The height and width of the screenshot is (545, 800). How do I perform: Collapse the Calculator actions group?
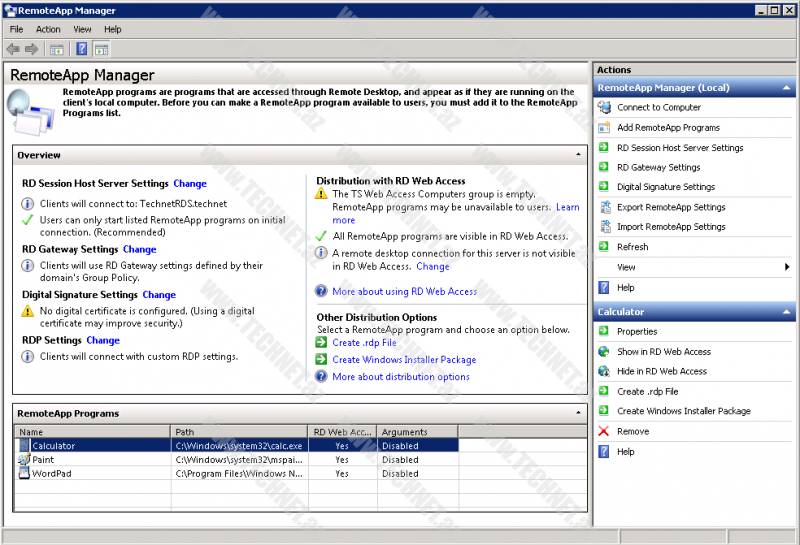point(788,311)
